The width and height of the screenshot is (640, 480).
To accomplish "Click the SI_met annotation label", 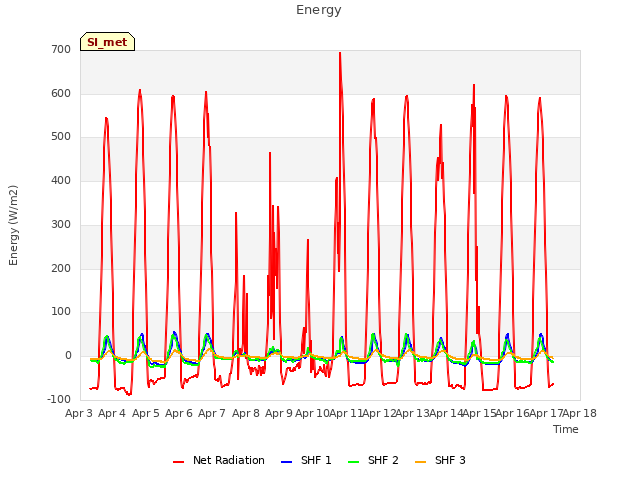I will [107, 42].
